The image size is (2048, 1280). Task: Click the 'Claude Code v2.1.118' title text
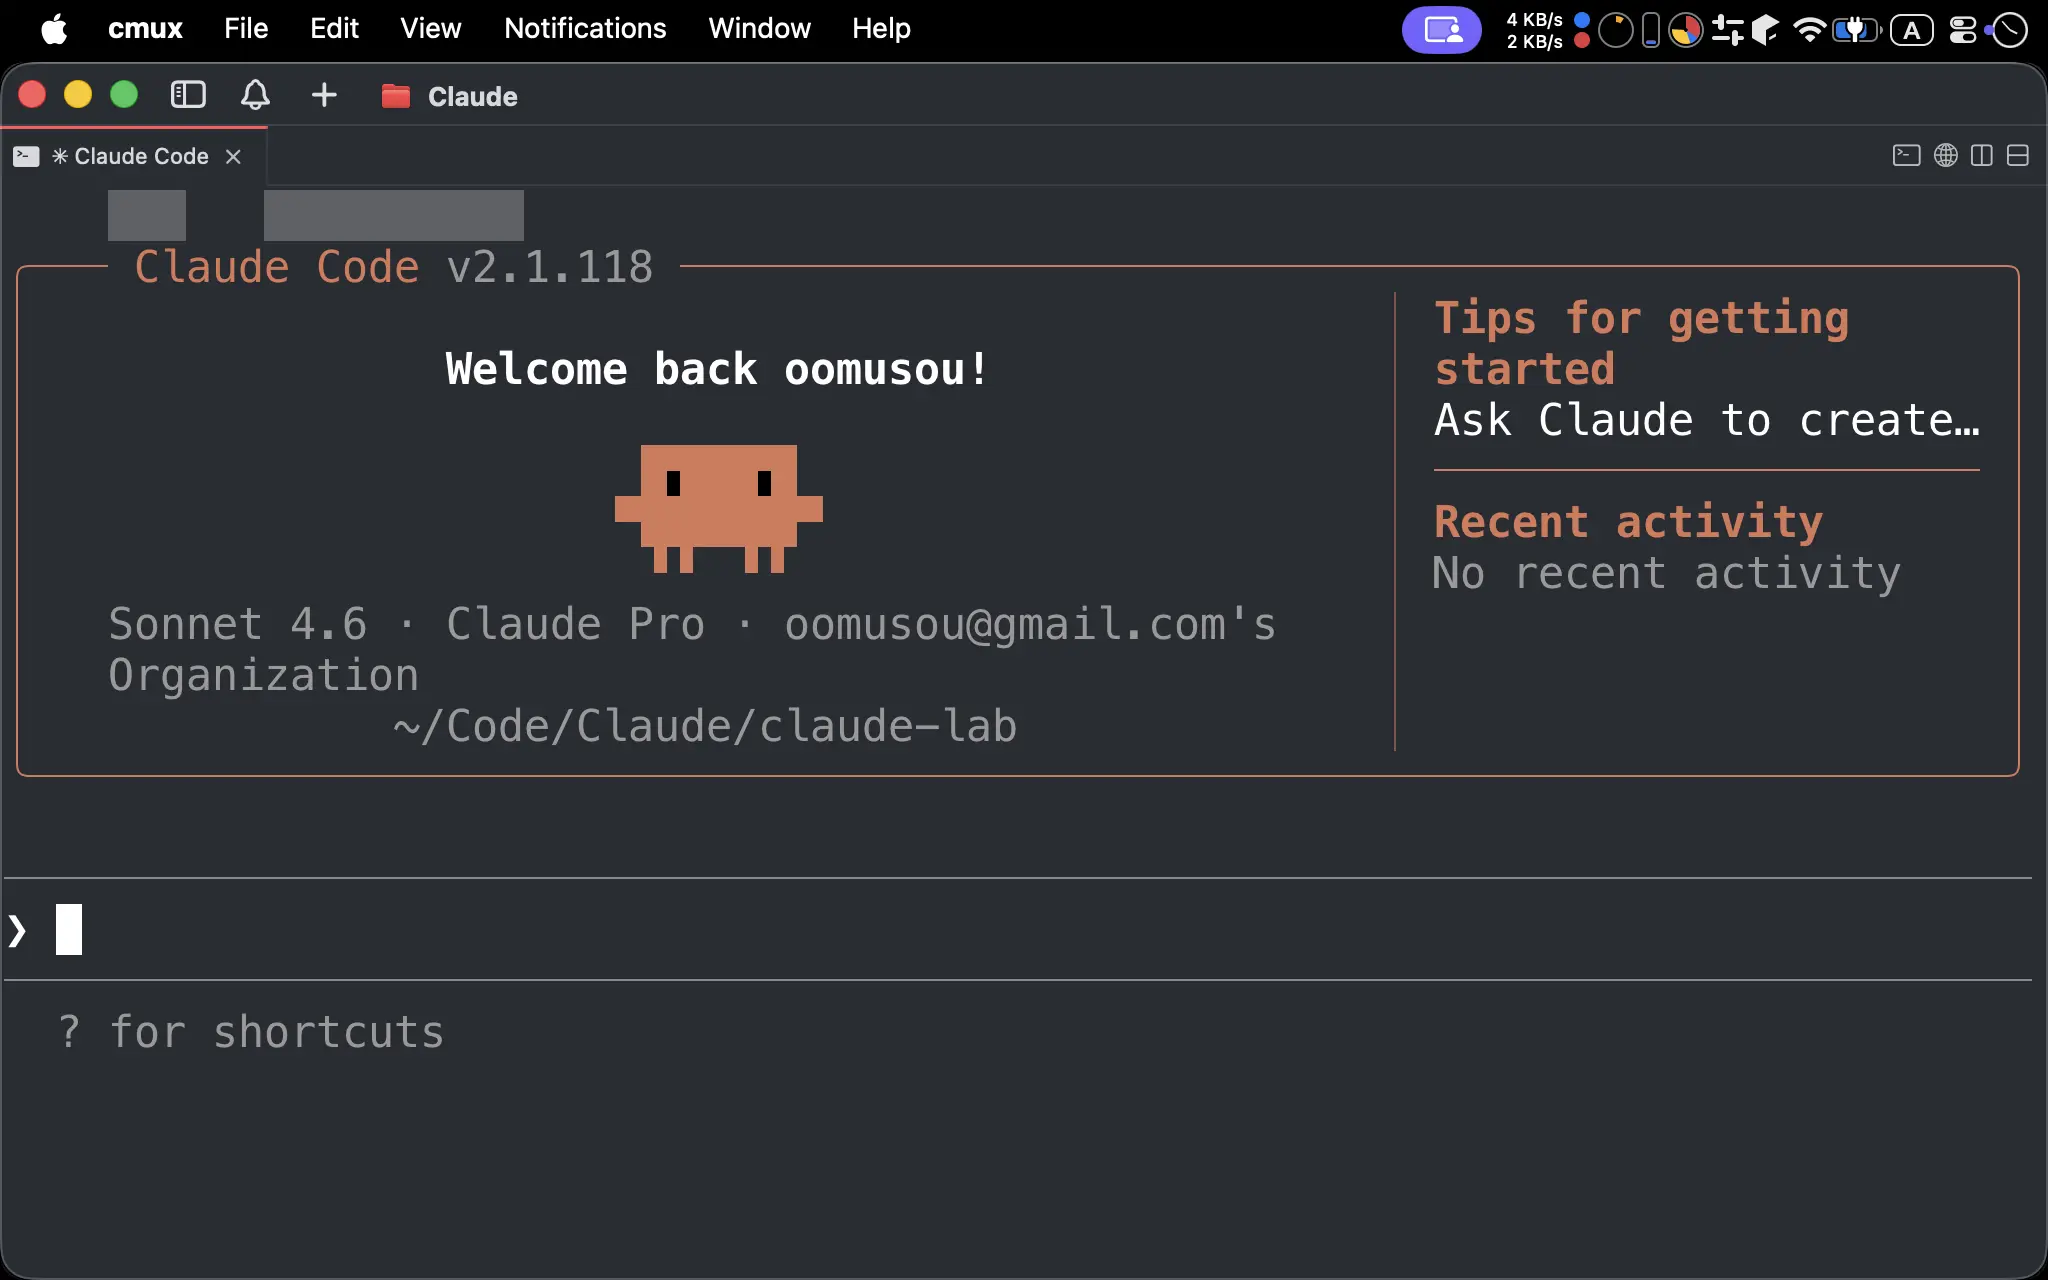point(394,267)
